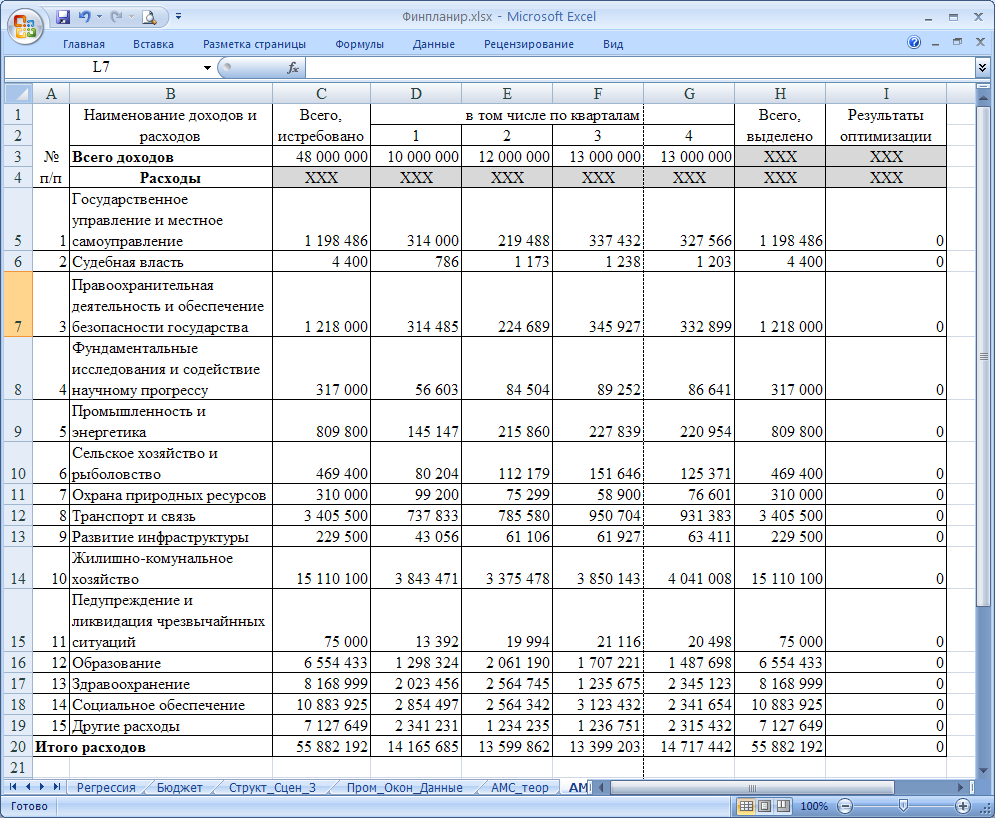The height and width of the screenshot is (818, 995).
Task: Open the redo history dropdown arrow
Action: [131, 17]
